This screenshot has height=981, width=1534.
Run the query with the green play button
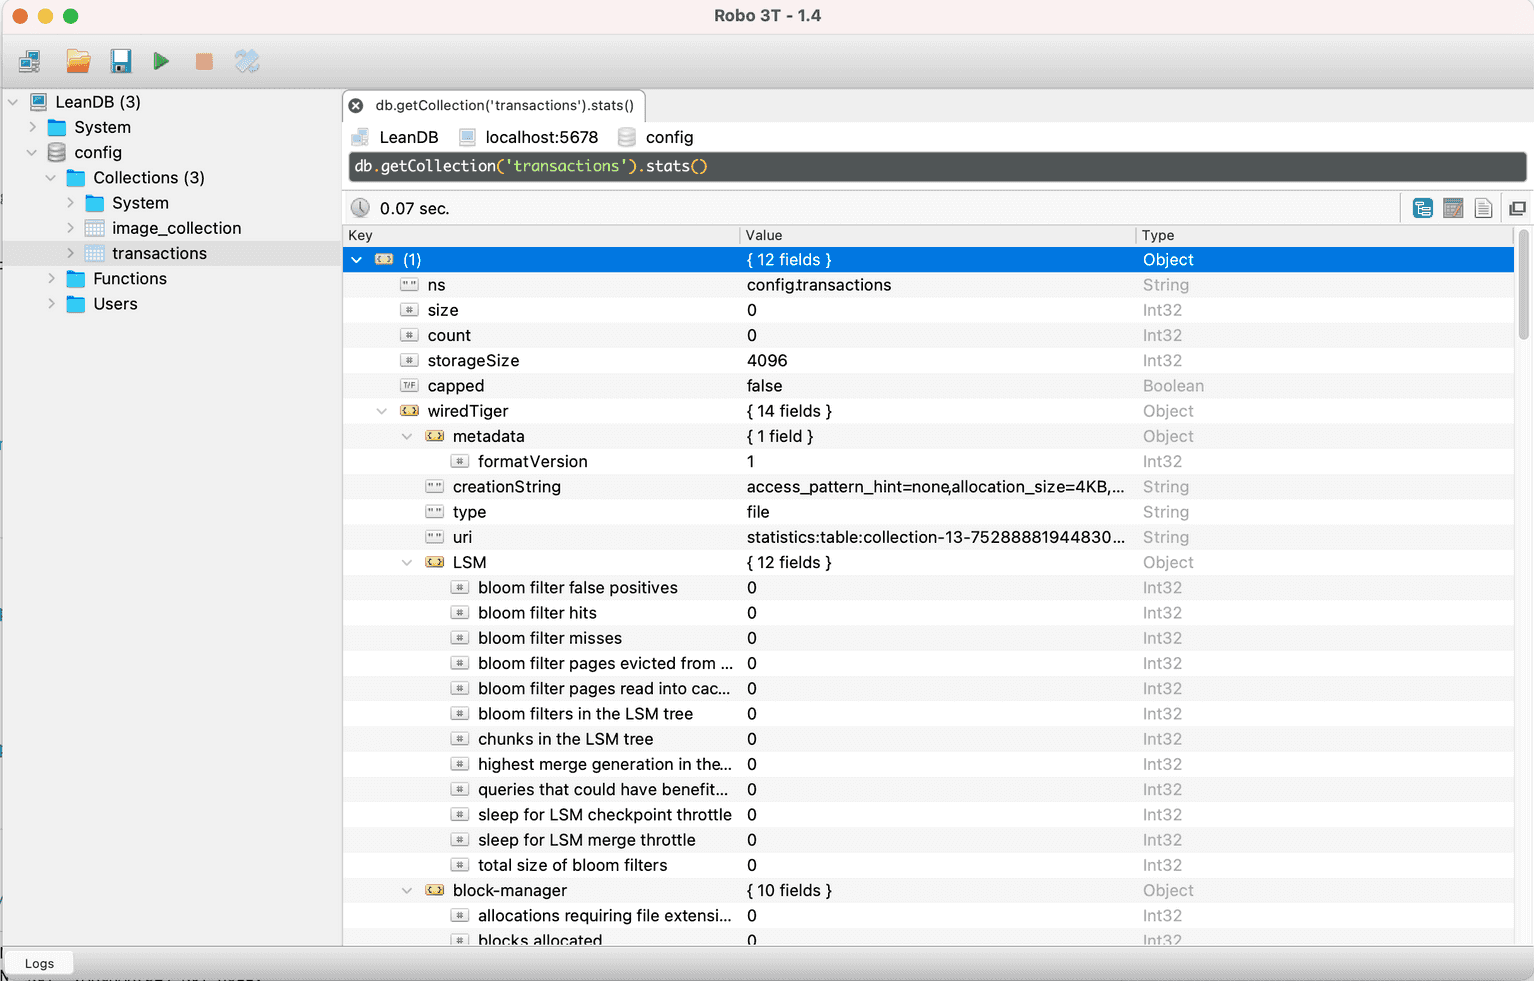tap(161, 62)
